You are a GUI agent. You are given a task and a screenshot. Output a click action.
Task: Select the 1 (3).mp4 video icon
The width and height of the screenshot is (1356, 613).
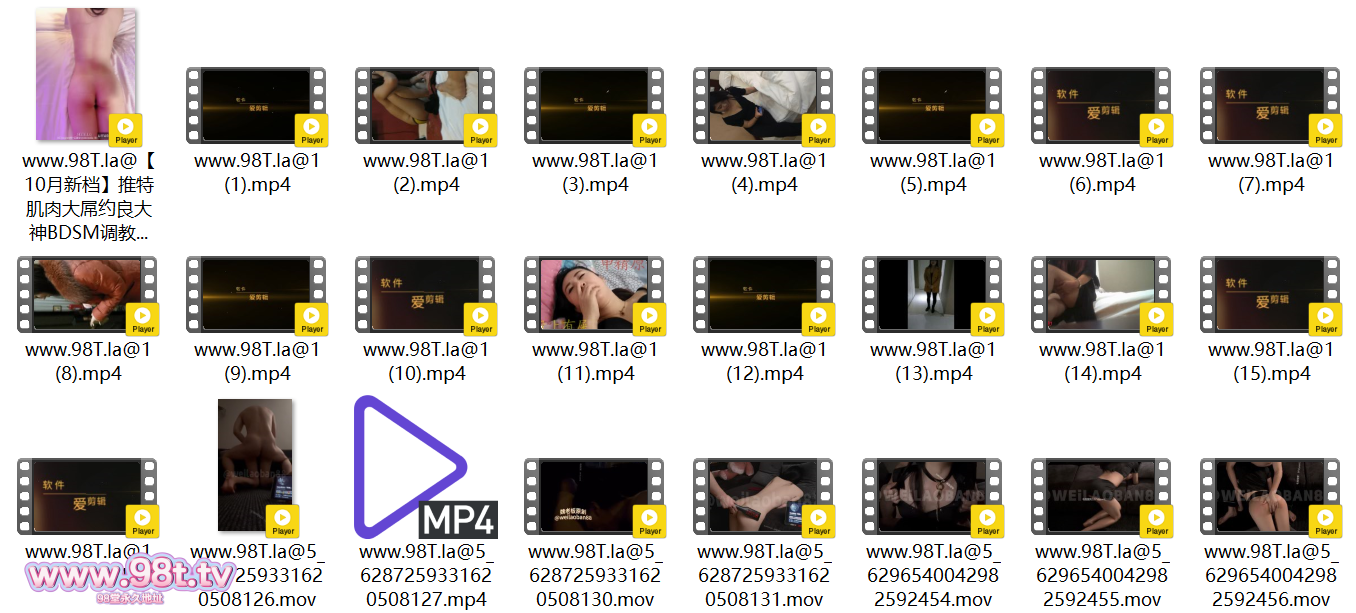pos(594,105)
